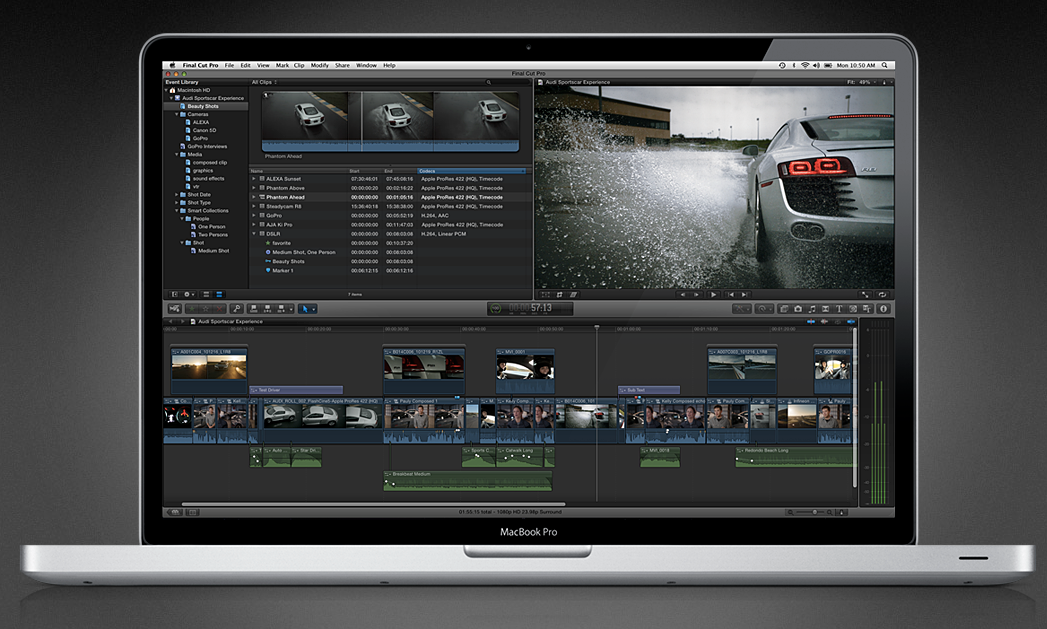
Task: Open the Transitions browser
Action: click(825, 308)
